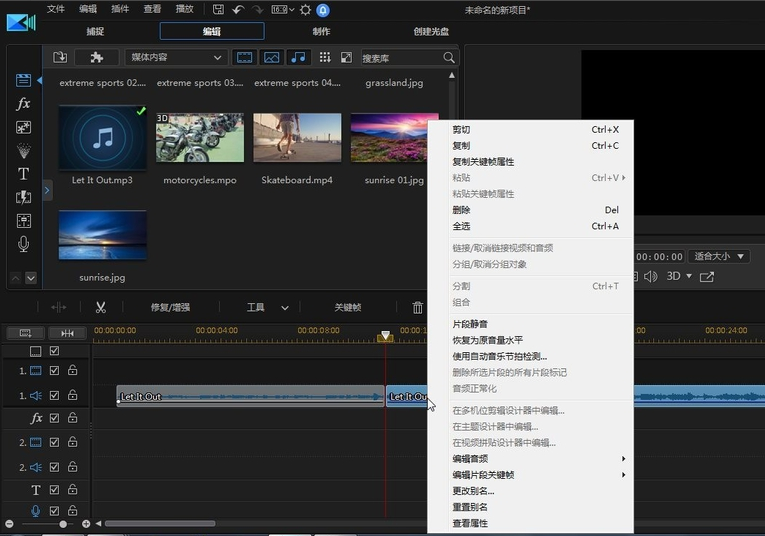Click the import media folder icon

(60, 58)
